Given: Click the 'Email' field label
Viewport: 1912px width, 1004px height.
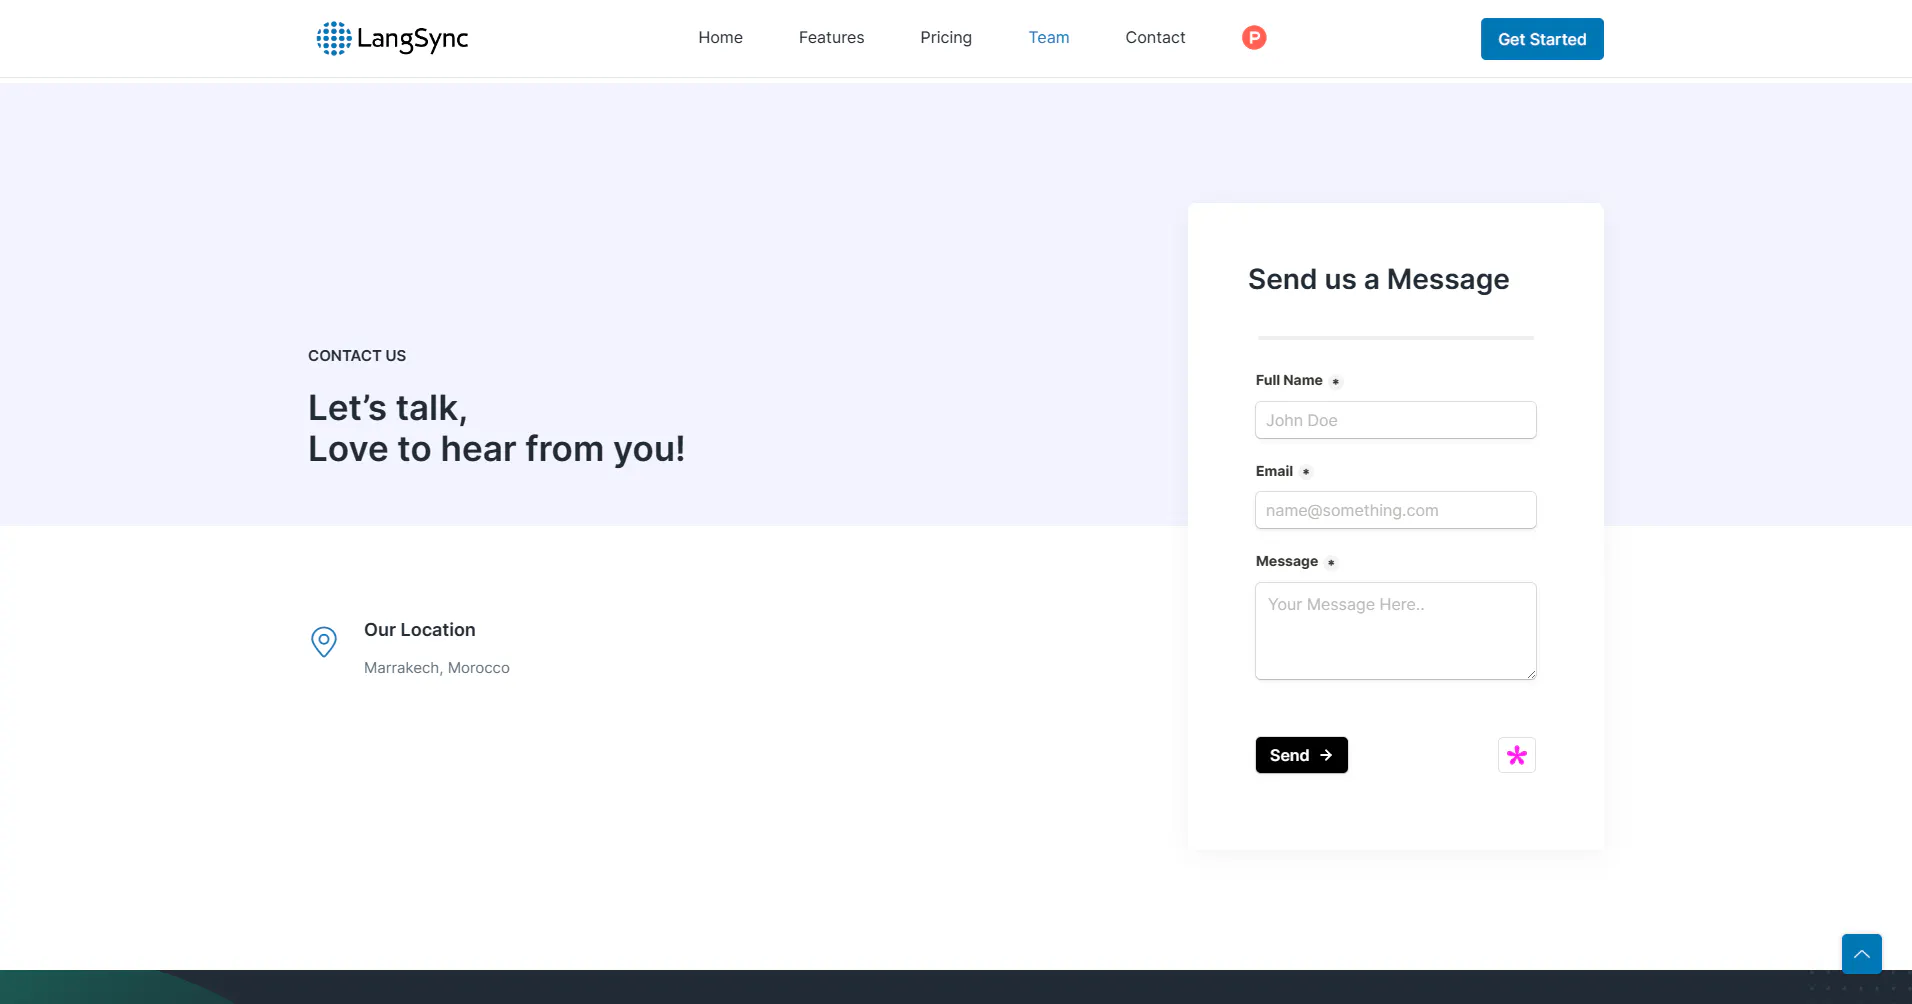Looking at the screenshot, I should (1274, 471).
